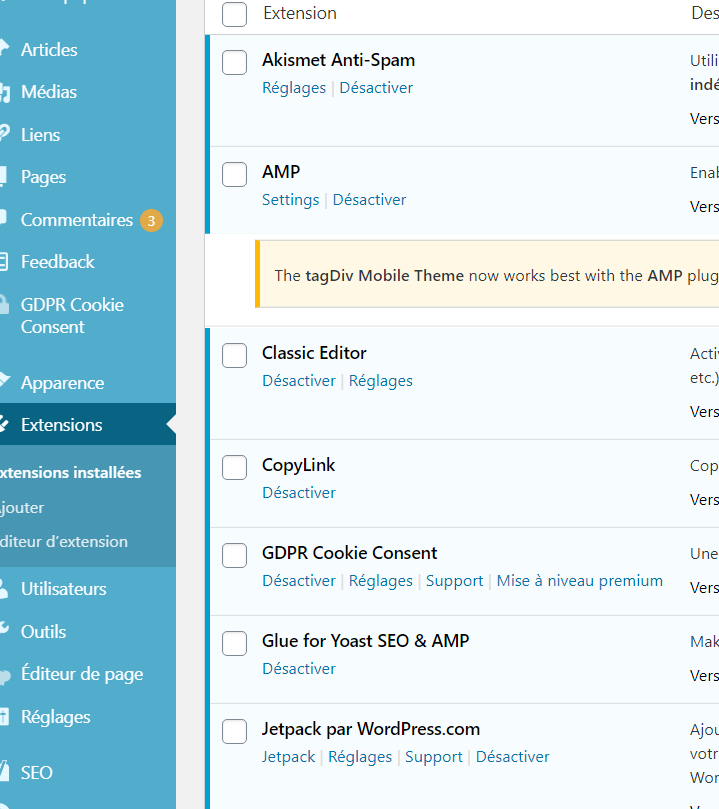This screenshot has width=719, height=809.
Task: Open the Jetpack link under Jetpack plugin
Action: coord(288,757)
